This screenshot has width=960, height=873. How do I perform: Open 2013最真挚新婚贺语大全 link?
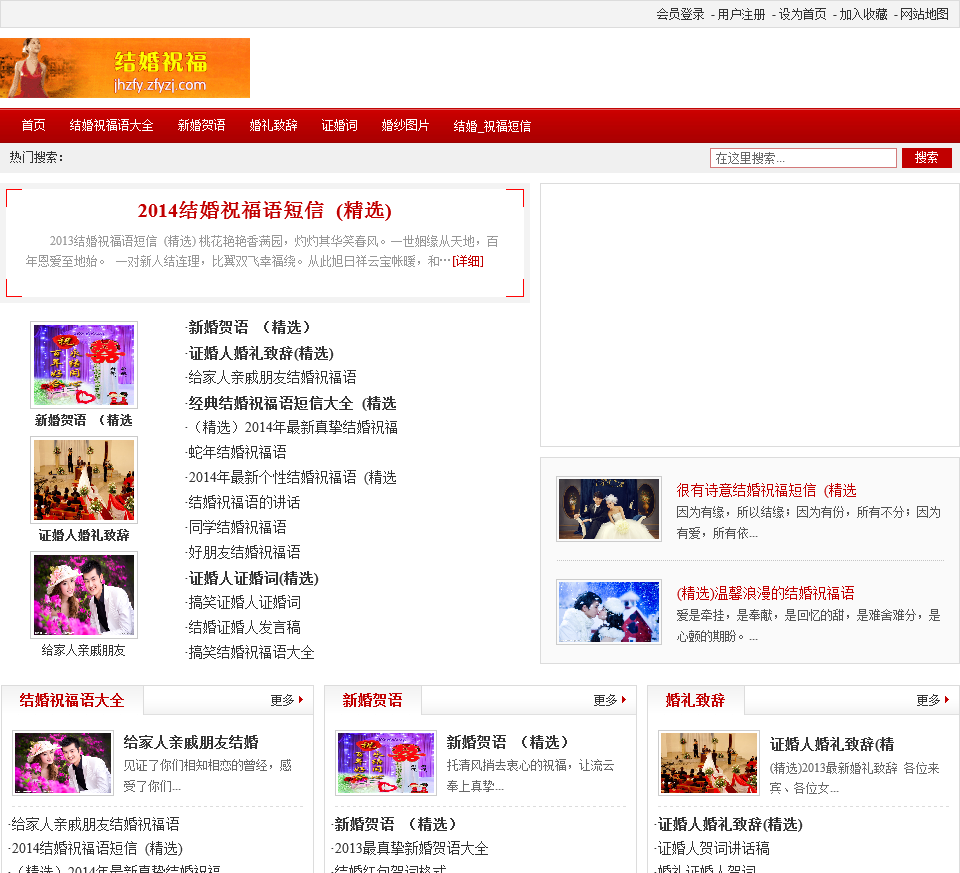tap(411, 849)
